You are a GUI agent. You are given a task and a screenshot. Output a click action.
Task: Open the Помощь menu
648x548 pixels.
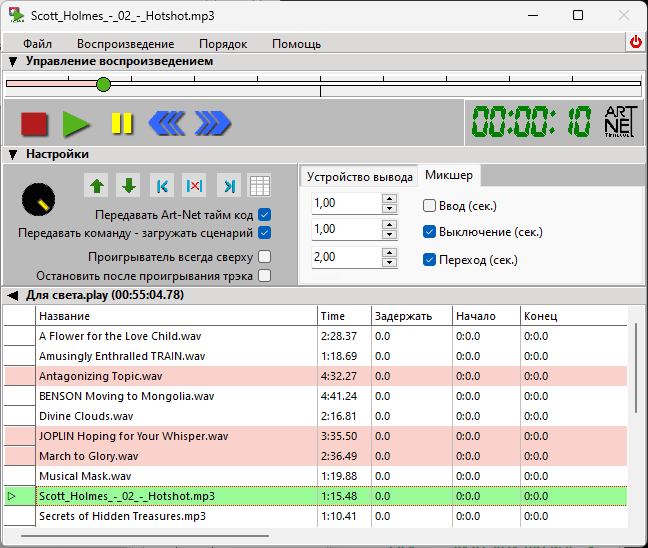point(296,44)
